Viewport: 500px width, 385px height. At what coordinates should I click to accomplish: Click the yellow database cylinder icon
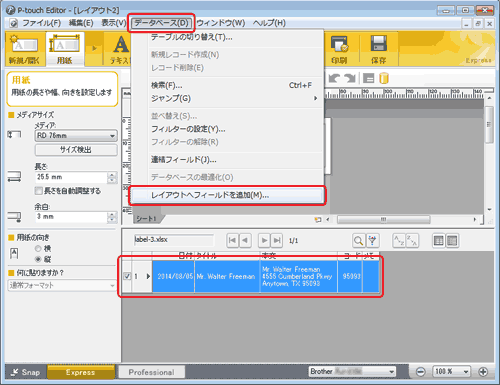click(384, 78)
